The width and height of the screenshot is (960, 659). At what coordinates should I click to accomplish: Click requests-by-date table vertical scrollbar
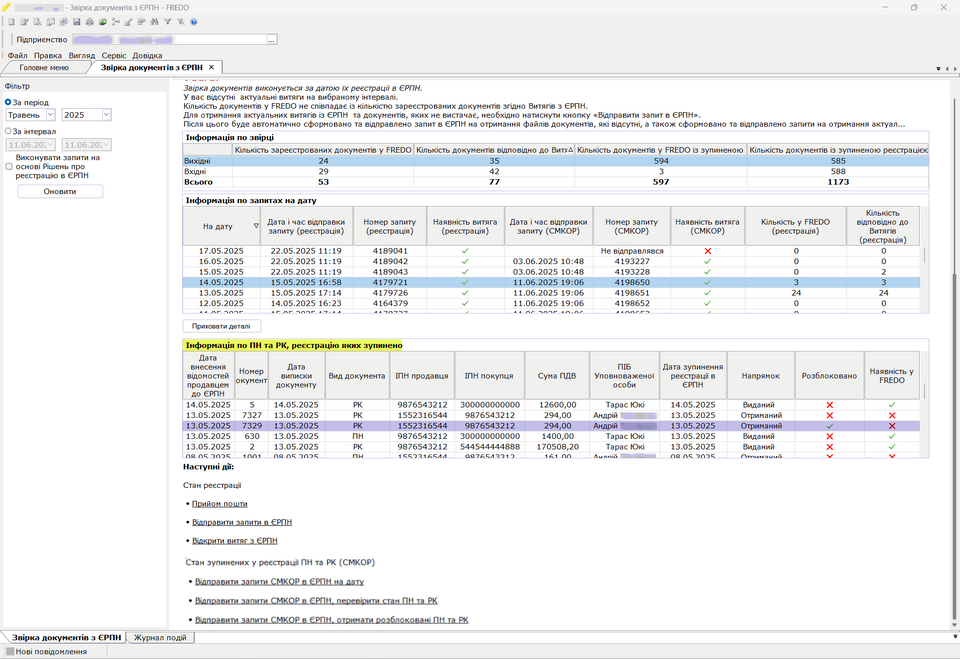924,254
